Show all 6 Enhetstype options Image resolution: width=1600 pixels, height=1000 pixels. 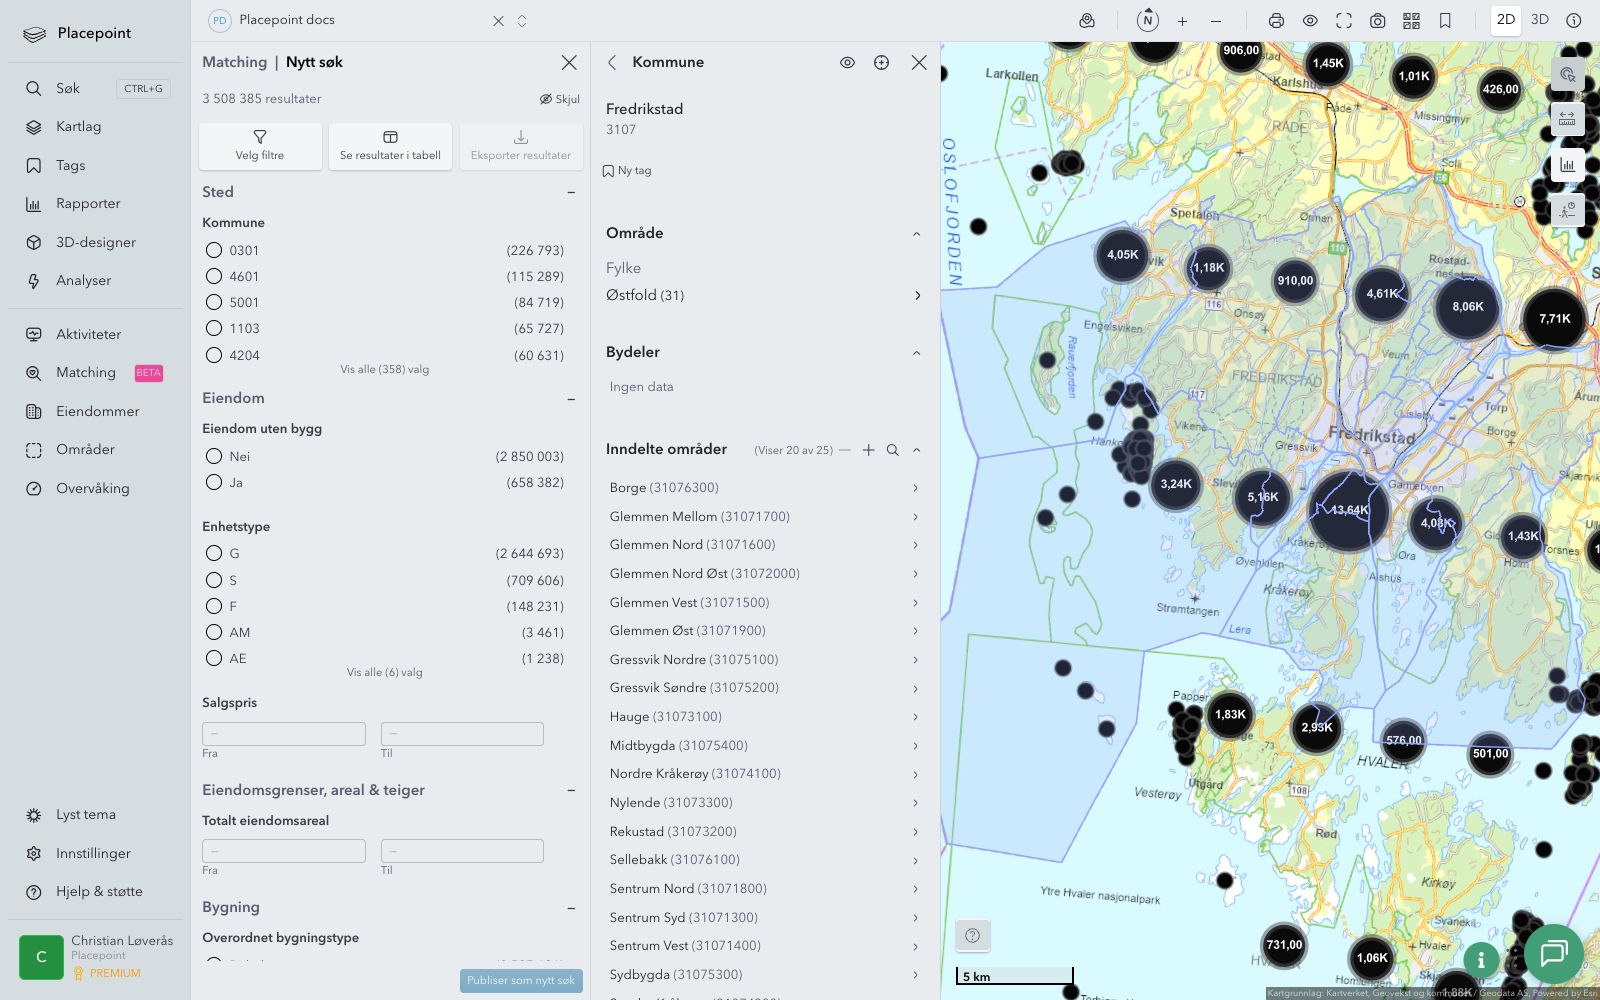pos(385,673)
